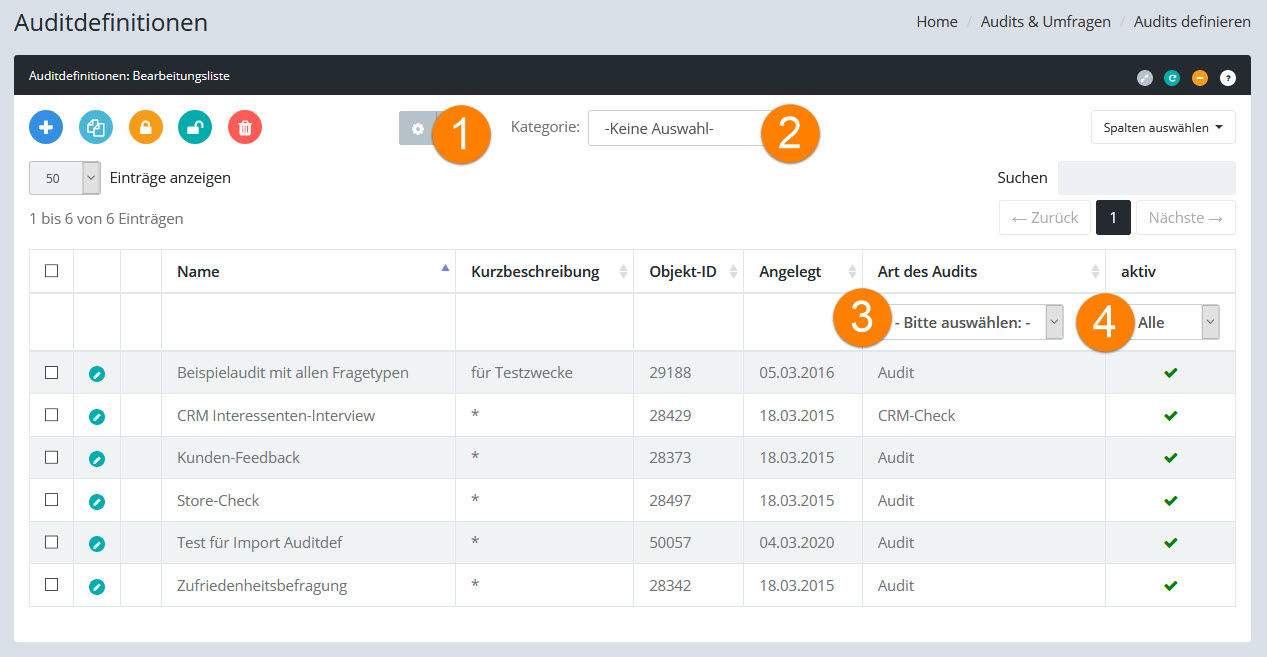
Task: Edit the Kunden-Feedback row via pencil icon
Action: (x=97, y=459)
